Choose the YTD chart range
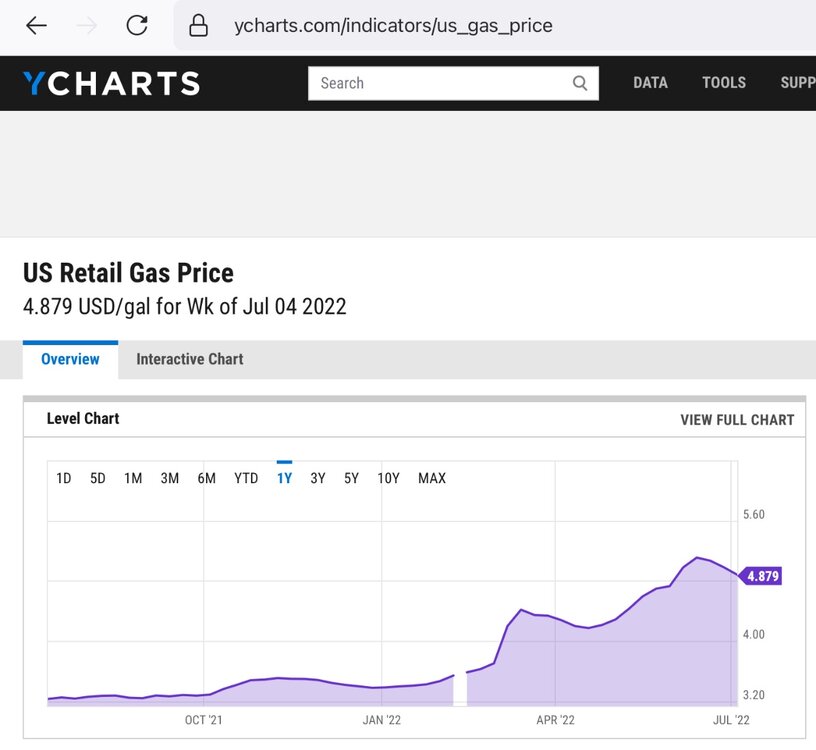816x750 pixels. click(246, 478)
